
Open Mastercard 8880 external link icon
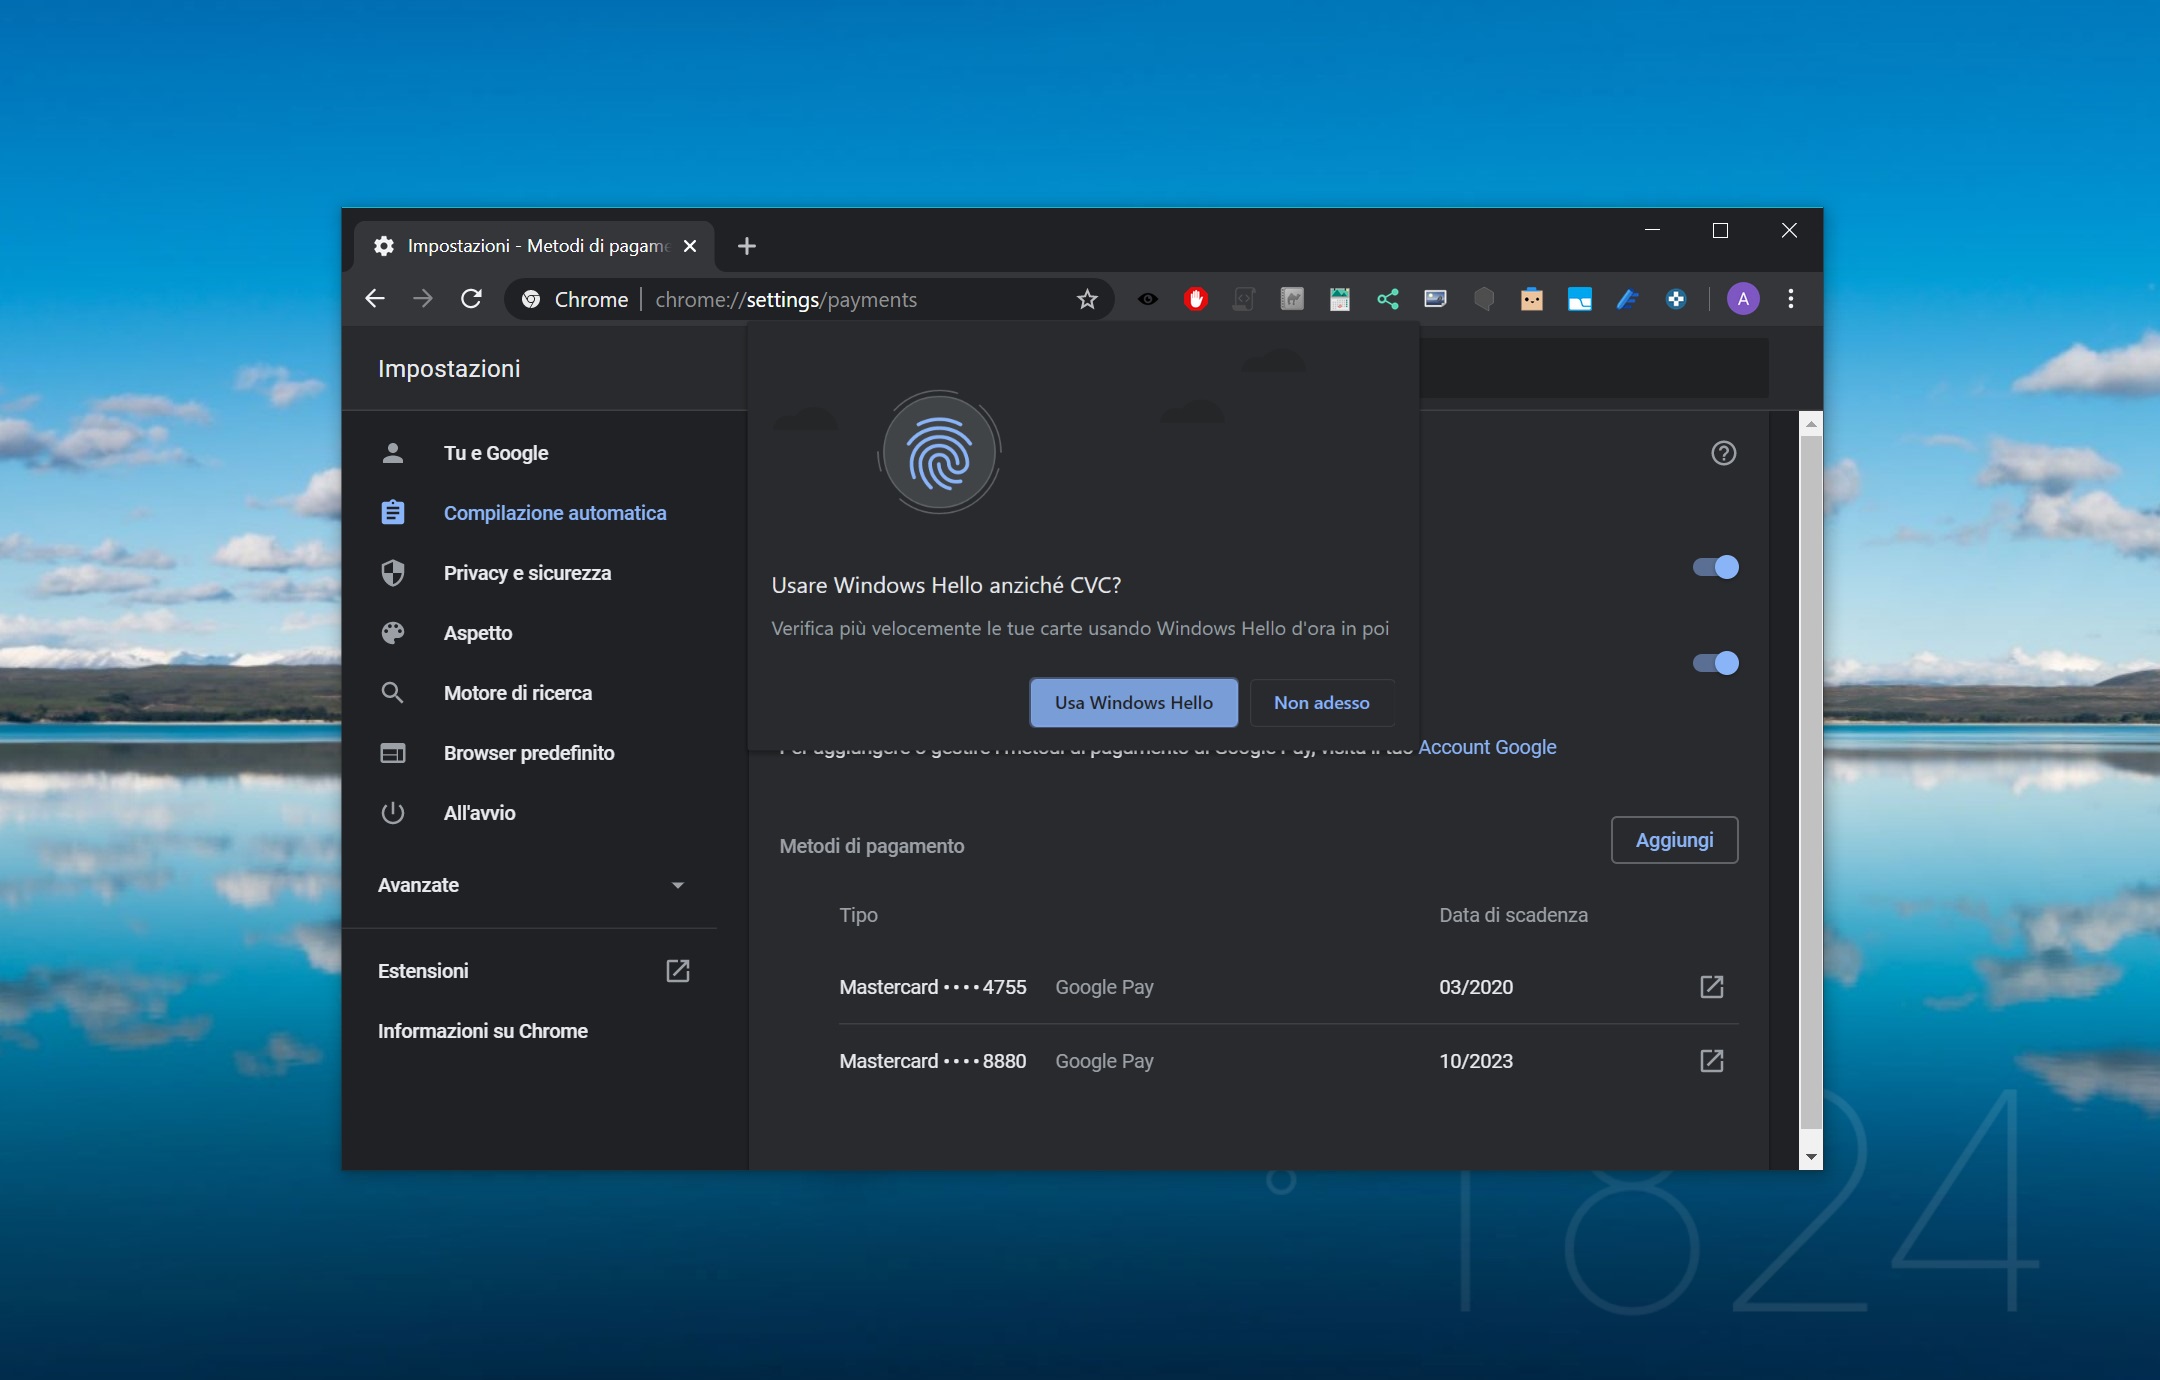point(1712,1061)
